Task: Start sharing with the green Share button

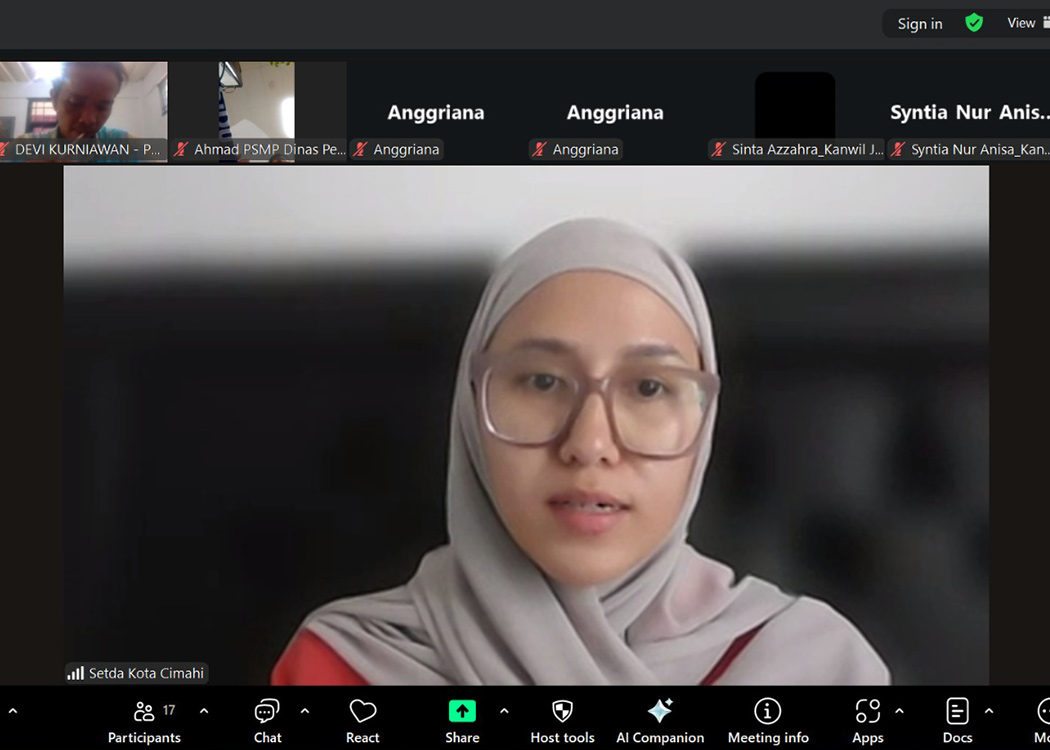Action: (462, 711)
